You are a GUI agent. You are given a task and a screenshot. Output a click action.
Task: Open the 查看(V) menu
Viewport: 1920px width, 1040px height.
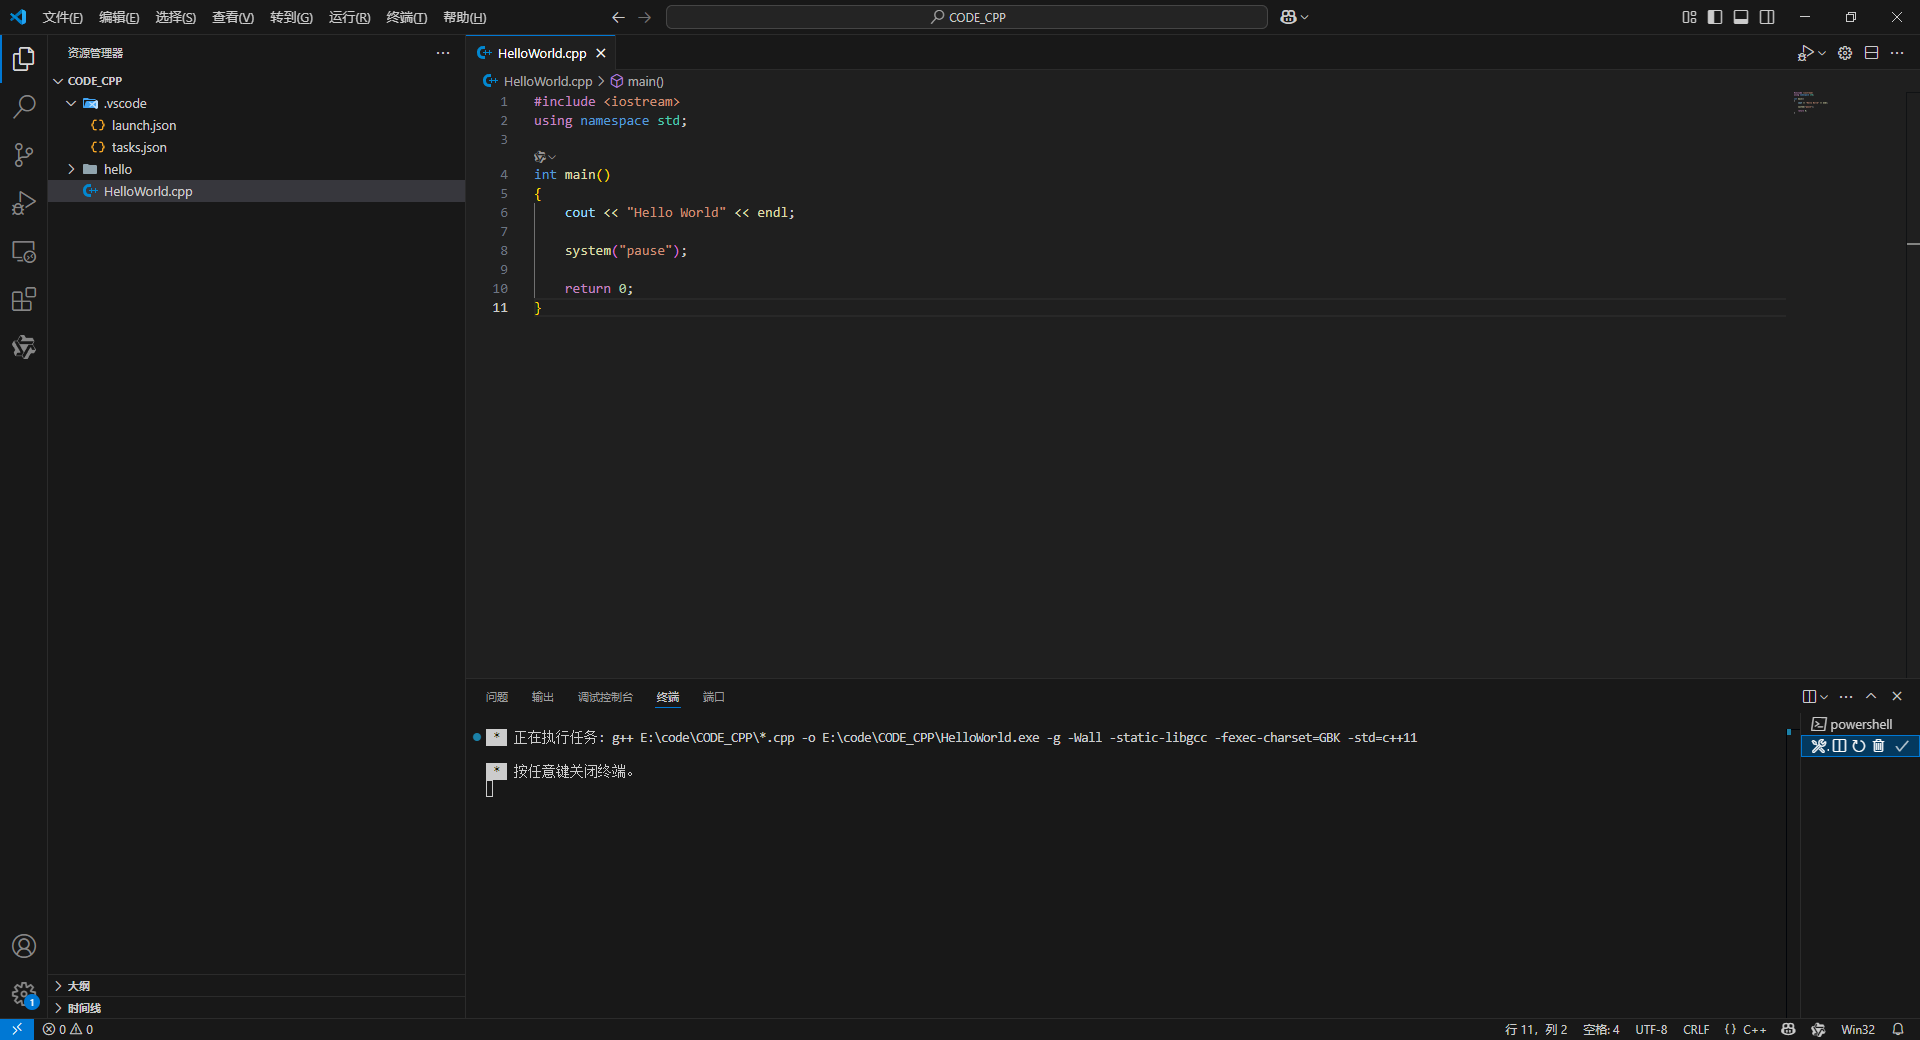point(233,17)
